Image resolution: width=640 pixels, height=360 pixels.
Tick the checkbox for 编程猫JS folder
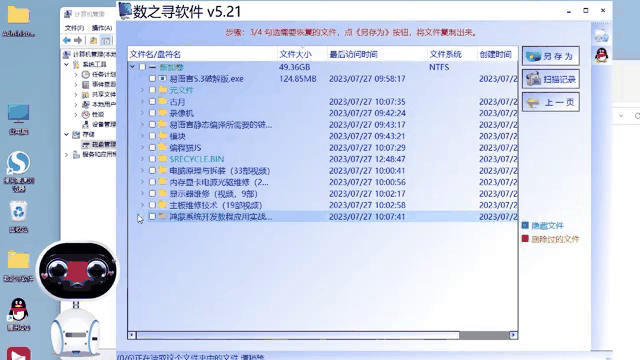pos(152,147)
